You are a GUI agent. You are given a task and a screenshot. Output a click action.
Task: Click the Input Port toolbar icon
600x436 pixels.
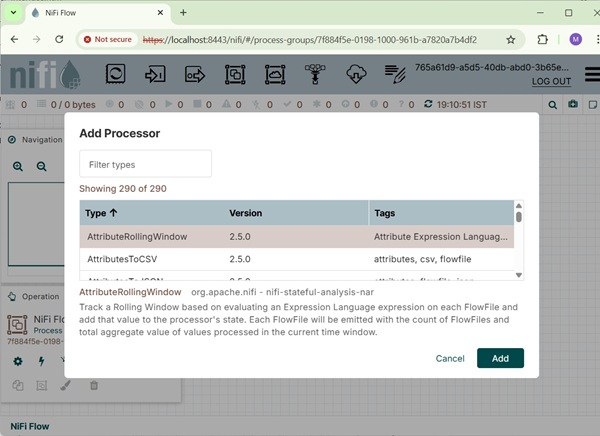click(x=155, y=75)
